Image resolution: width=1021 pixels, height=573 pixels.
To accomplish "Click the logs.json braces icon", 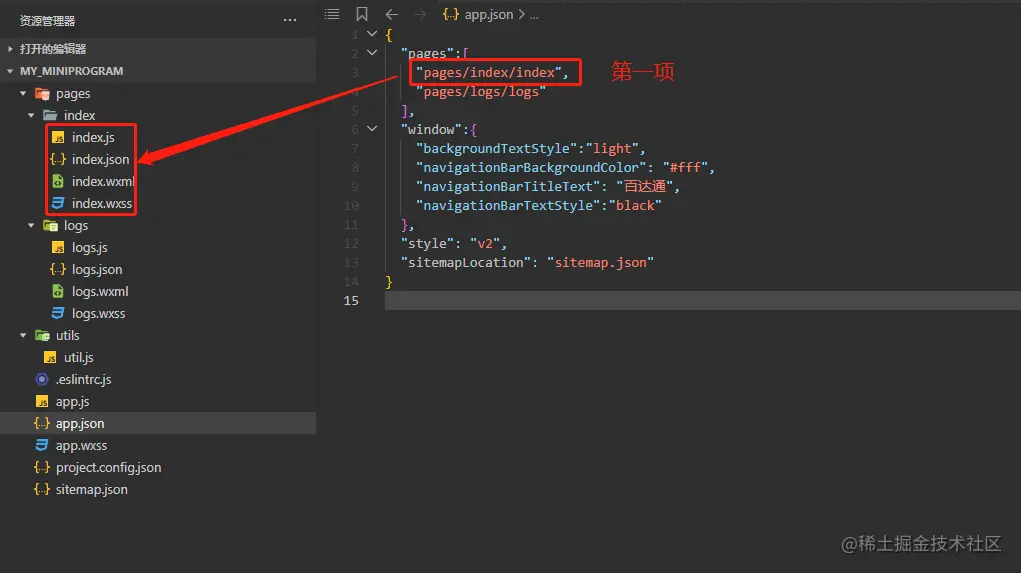I will pyautogui.click(x=58, y=269).
